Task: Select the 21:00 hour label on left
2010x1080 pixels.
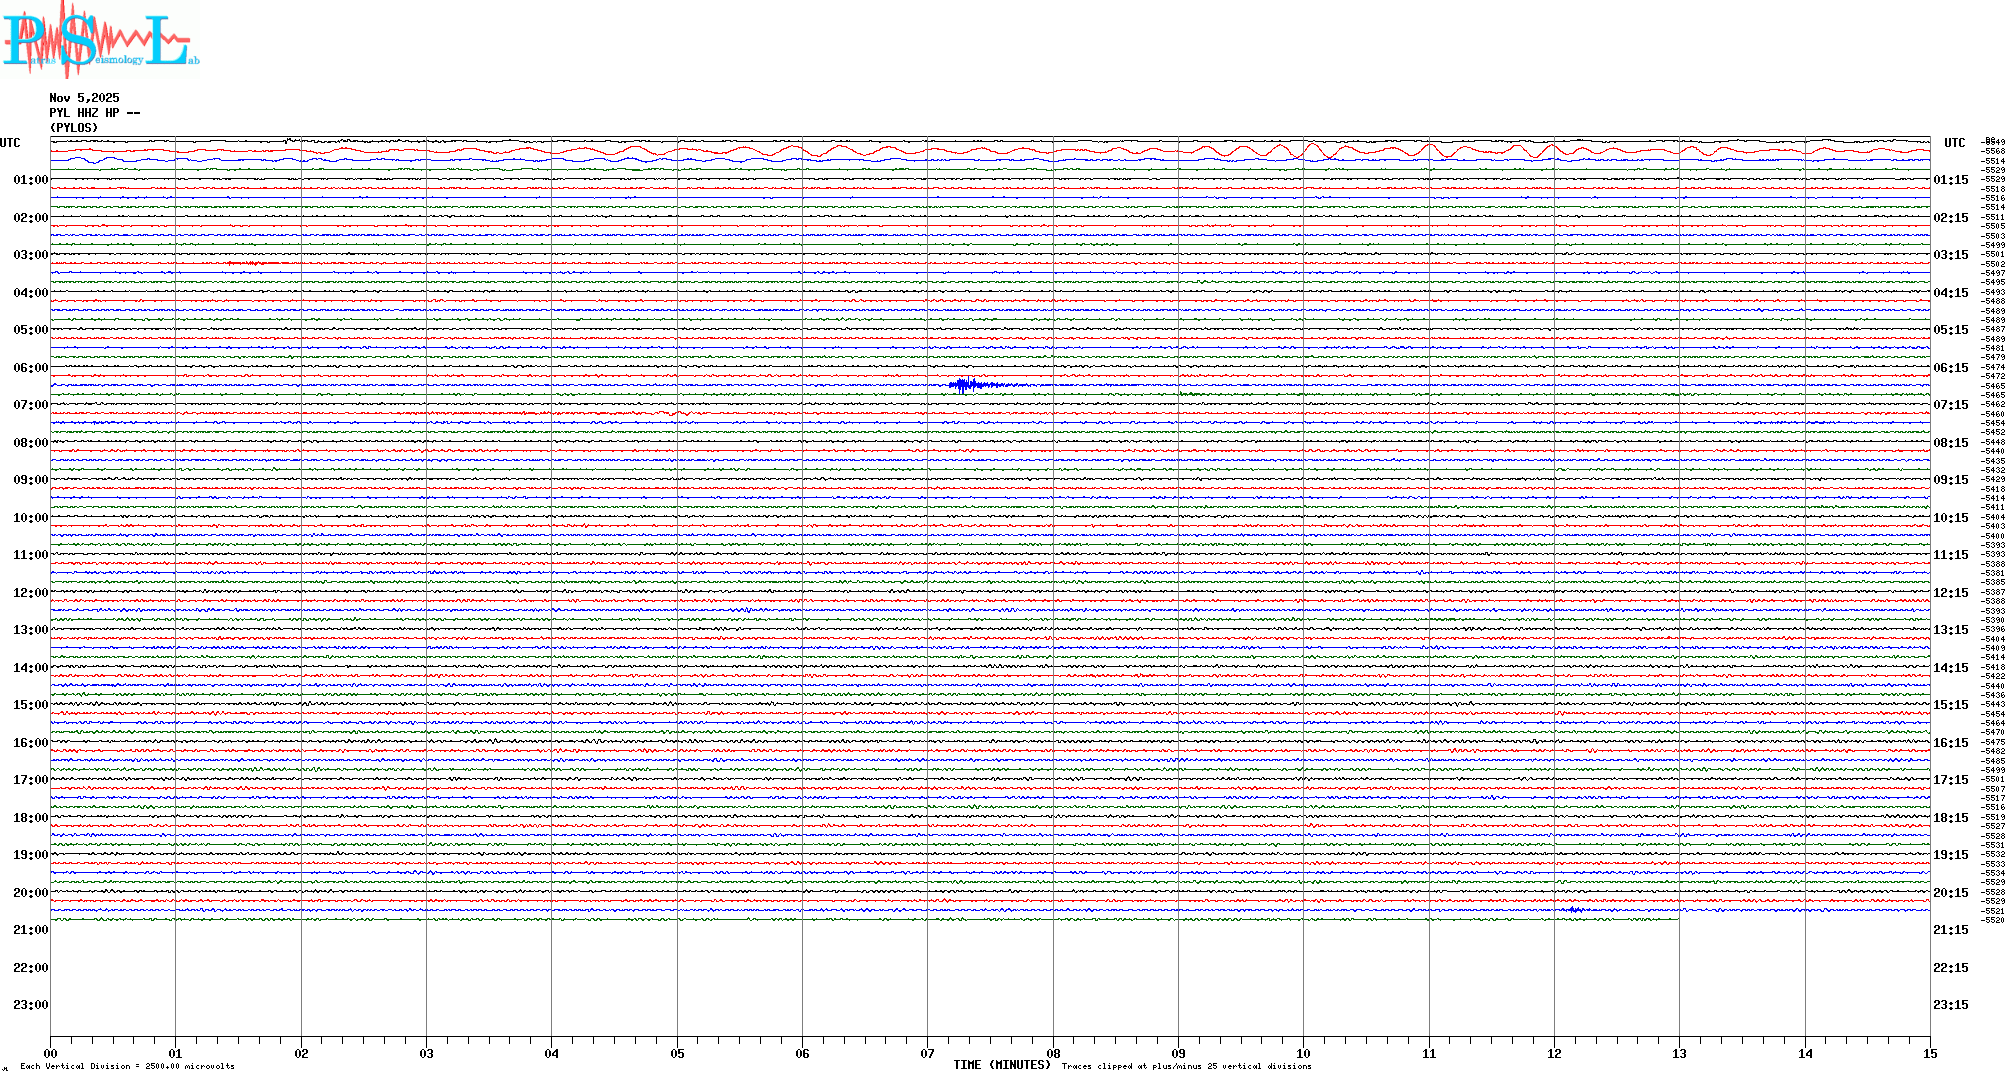Action: (x=30, y=930)
